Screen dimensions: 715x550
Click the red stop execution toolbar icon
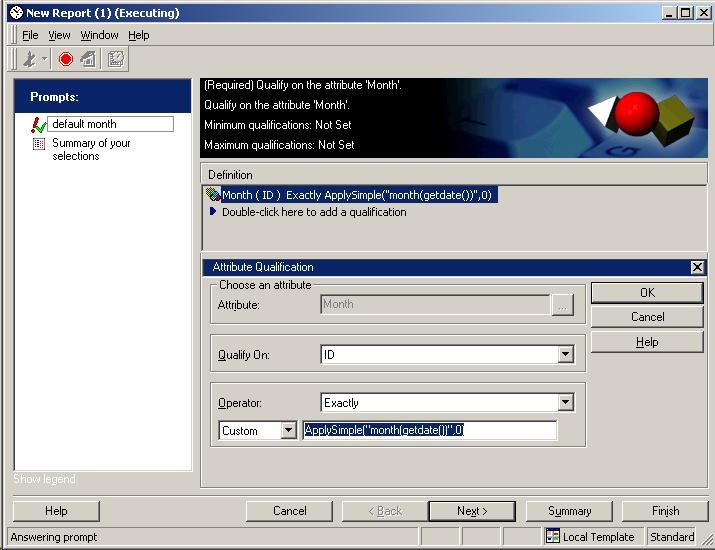pyautogui.click(x=66, y=59)
